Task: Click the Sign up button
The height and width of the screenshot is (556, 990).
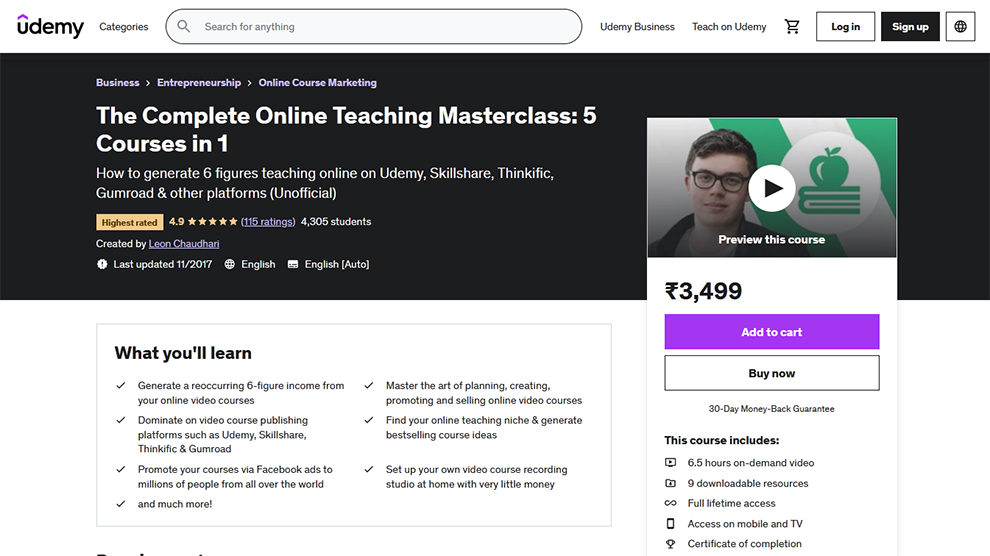Action: 910,27
